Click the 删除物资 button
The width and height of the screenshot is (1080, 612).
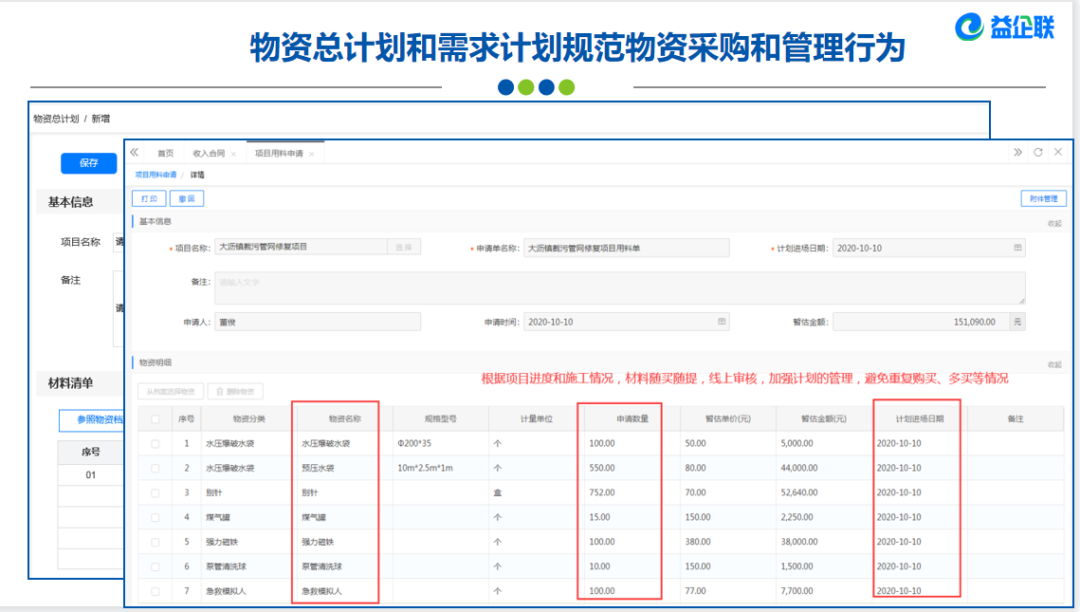[x=235, y=391]
